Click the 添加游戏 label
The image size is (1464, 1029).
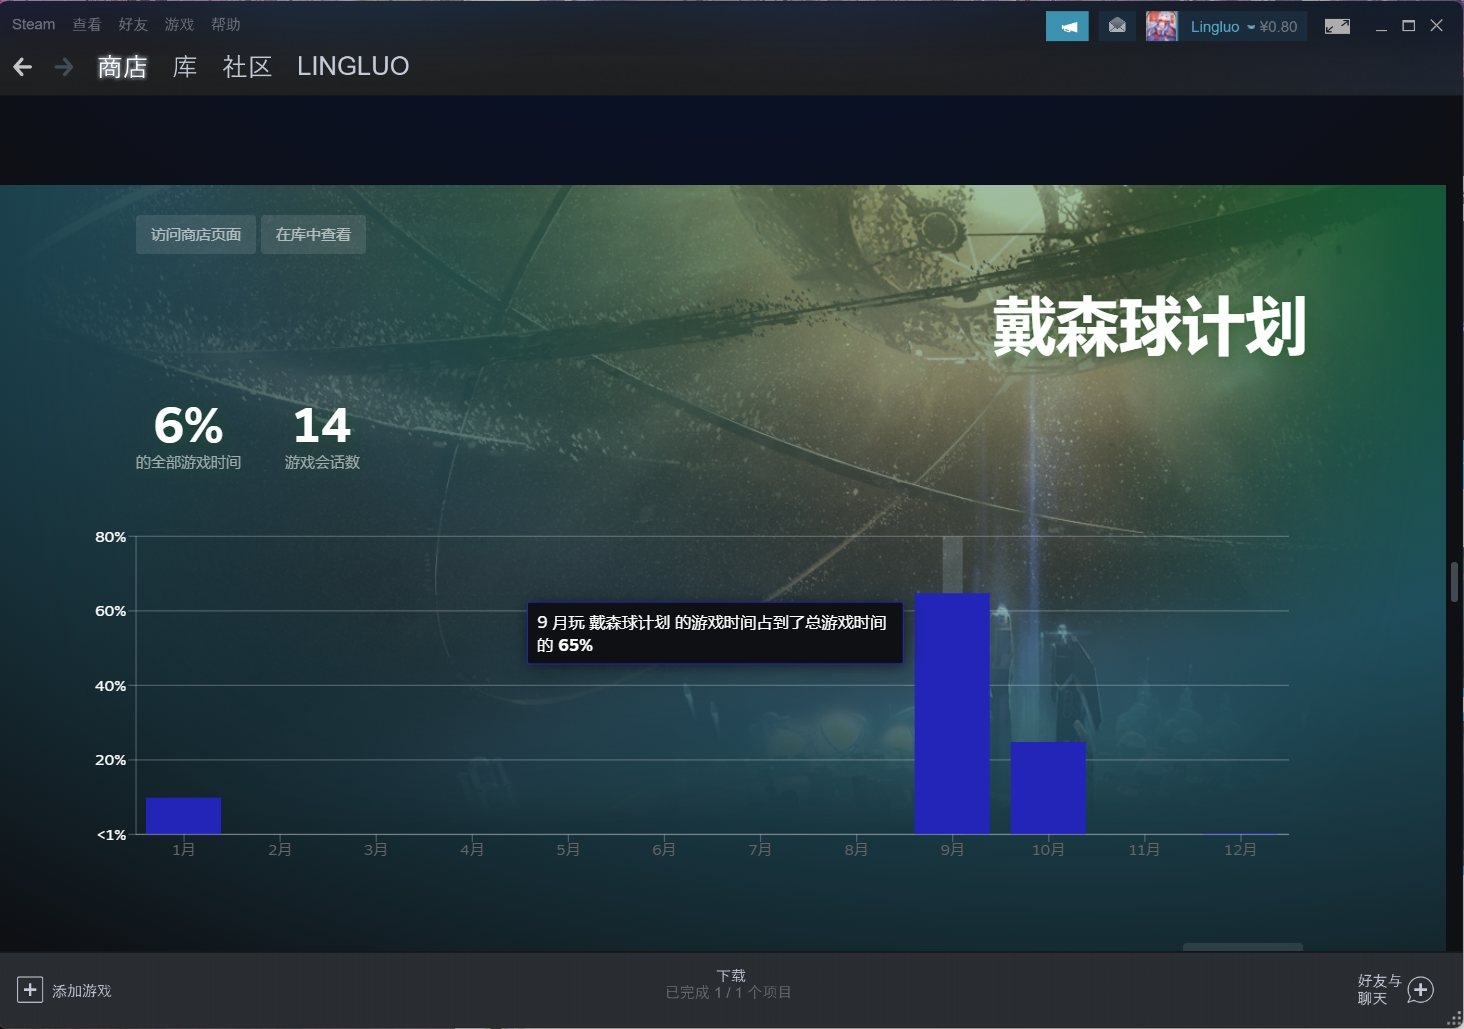click(x=82, y=991)
